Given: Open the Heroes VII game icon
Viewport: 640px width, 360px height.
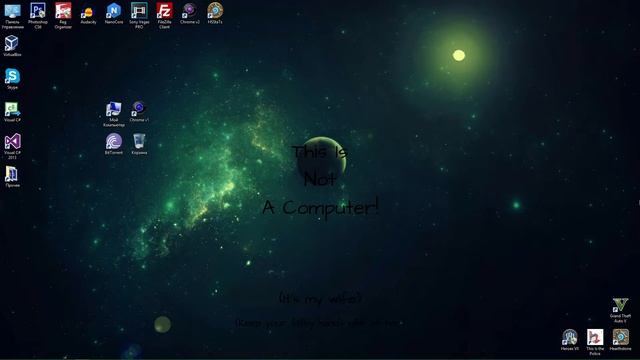Looking at the screenshot, I should (x=570, y=340).
